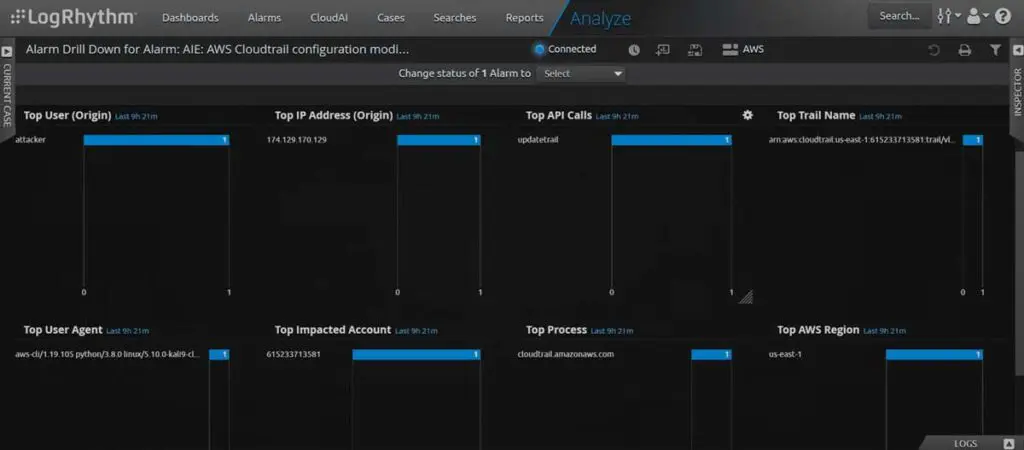Click the save layout toolbar icon
The width and height of the screenshot is (1024, 450).
[x=696, y=50]
